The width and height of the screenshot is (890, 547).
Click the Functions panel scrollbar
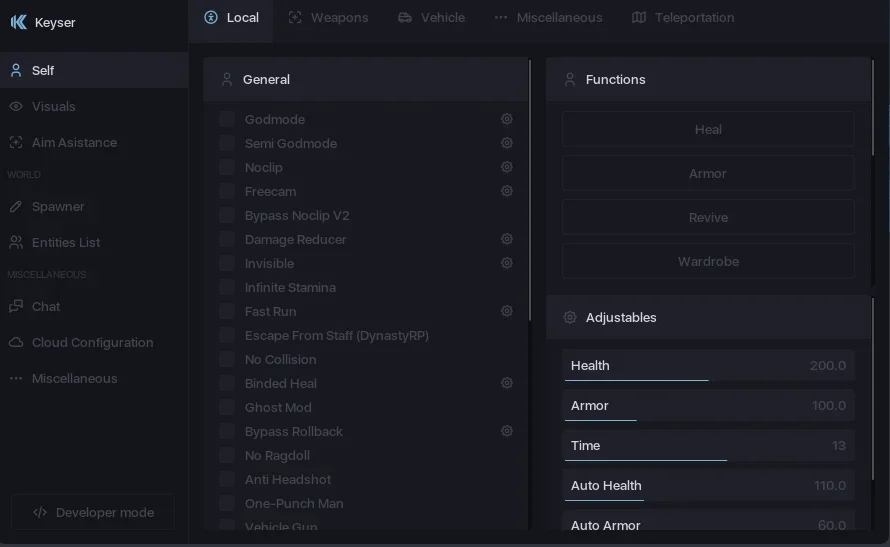(x=873, y=108)
